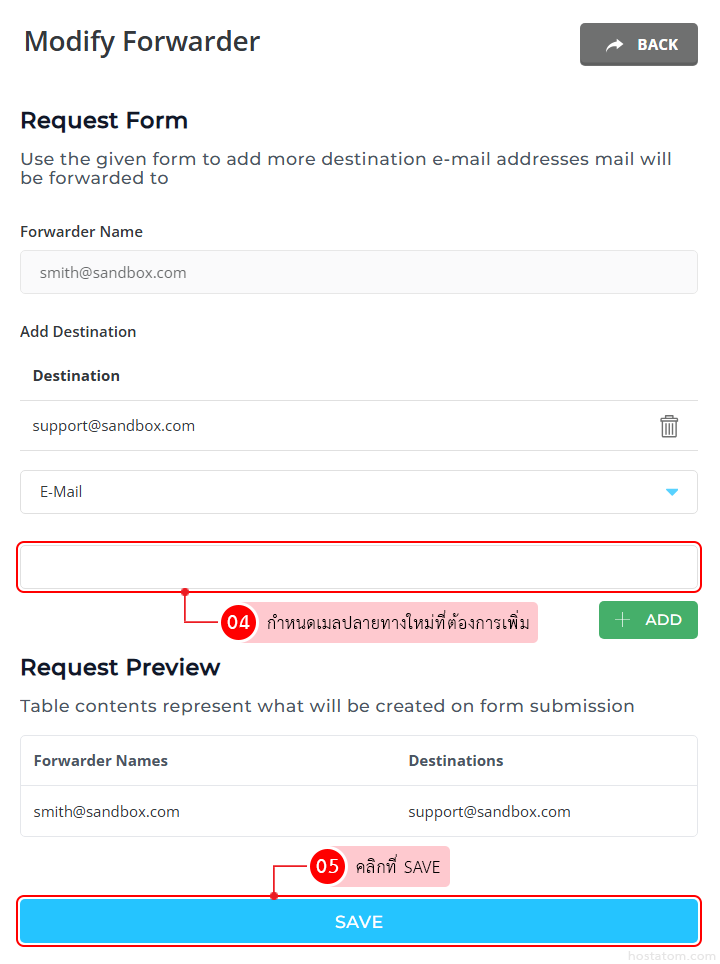Select support@sandbox.com cell in the preview table
The image size is (720, 964).
(x=489, y=812)
